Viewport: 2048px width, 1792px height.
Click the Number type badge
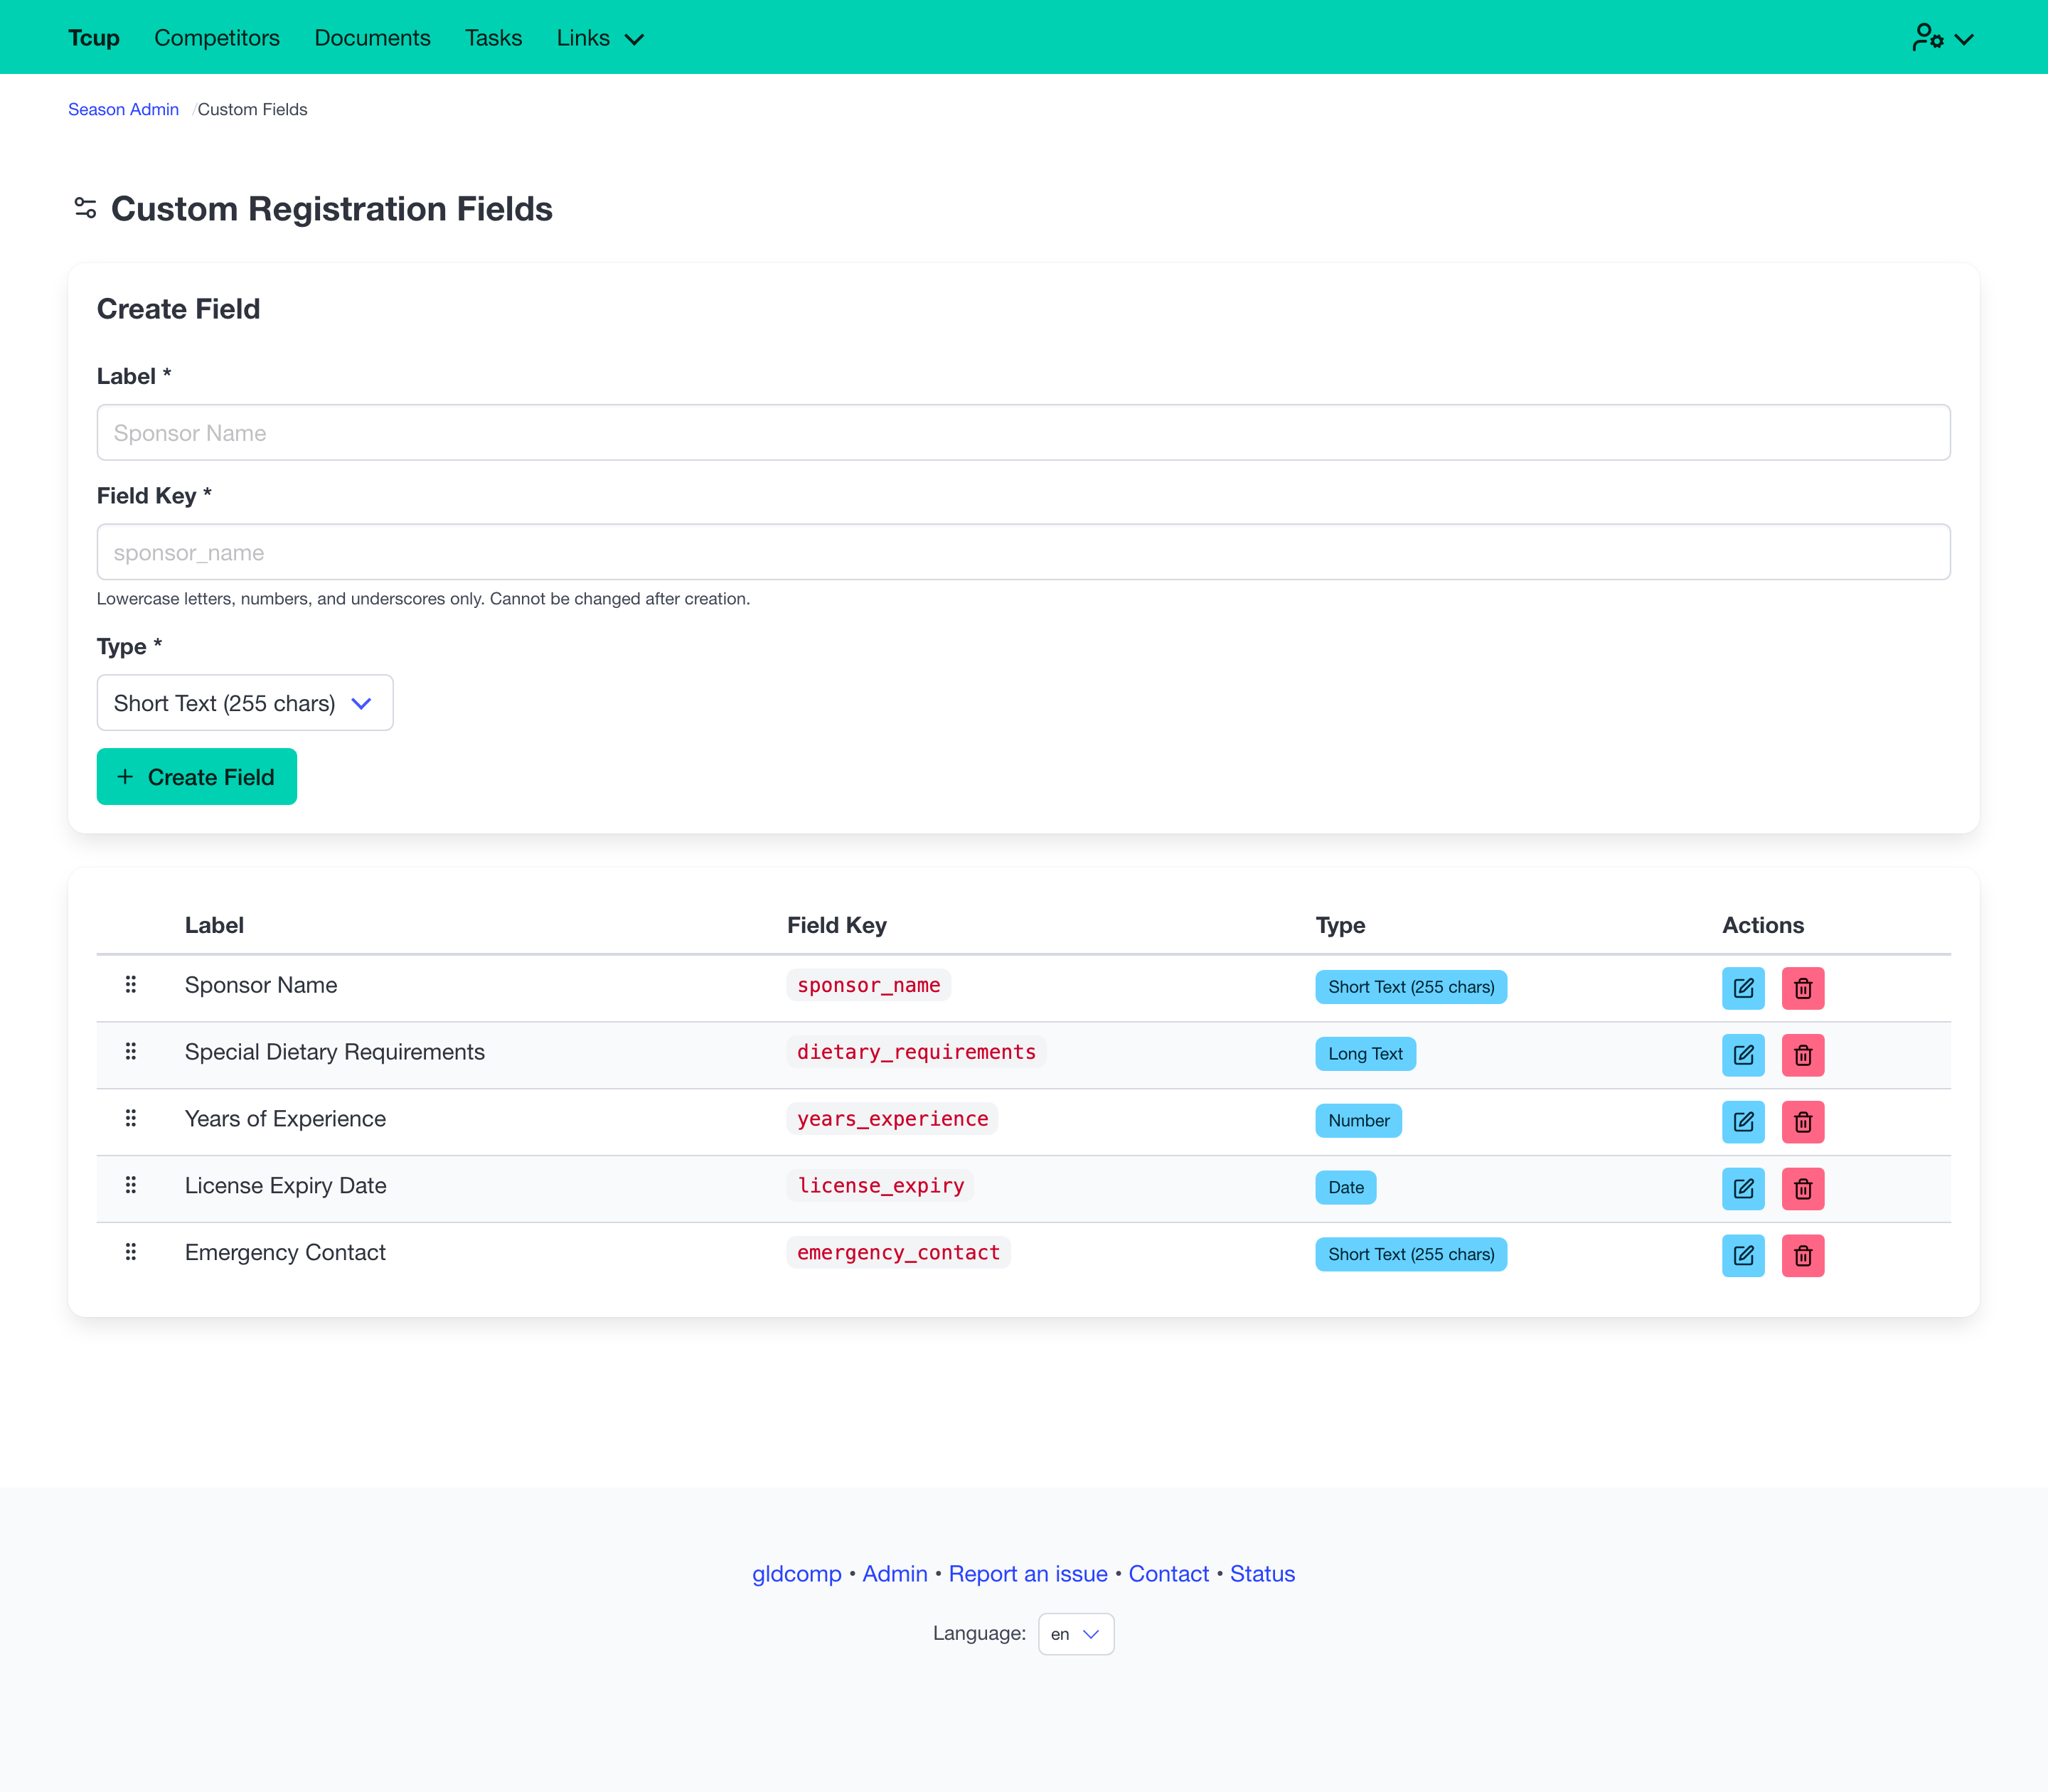point(1358,1121)
